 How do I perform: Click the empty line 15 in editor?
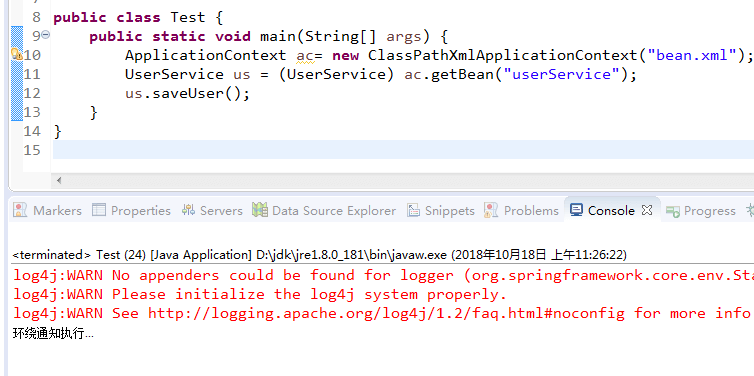[x=403, y=150]
